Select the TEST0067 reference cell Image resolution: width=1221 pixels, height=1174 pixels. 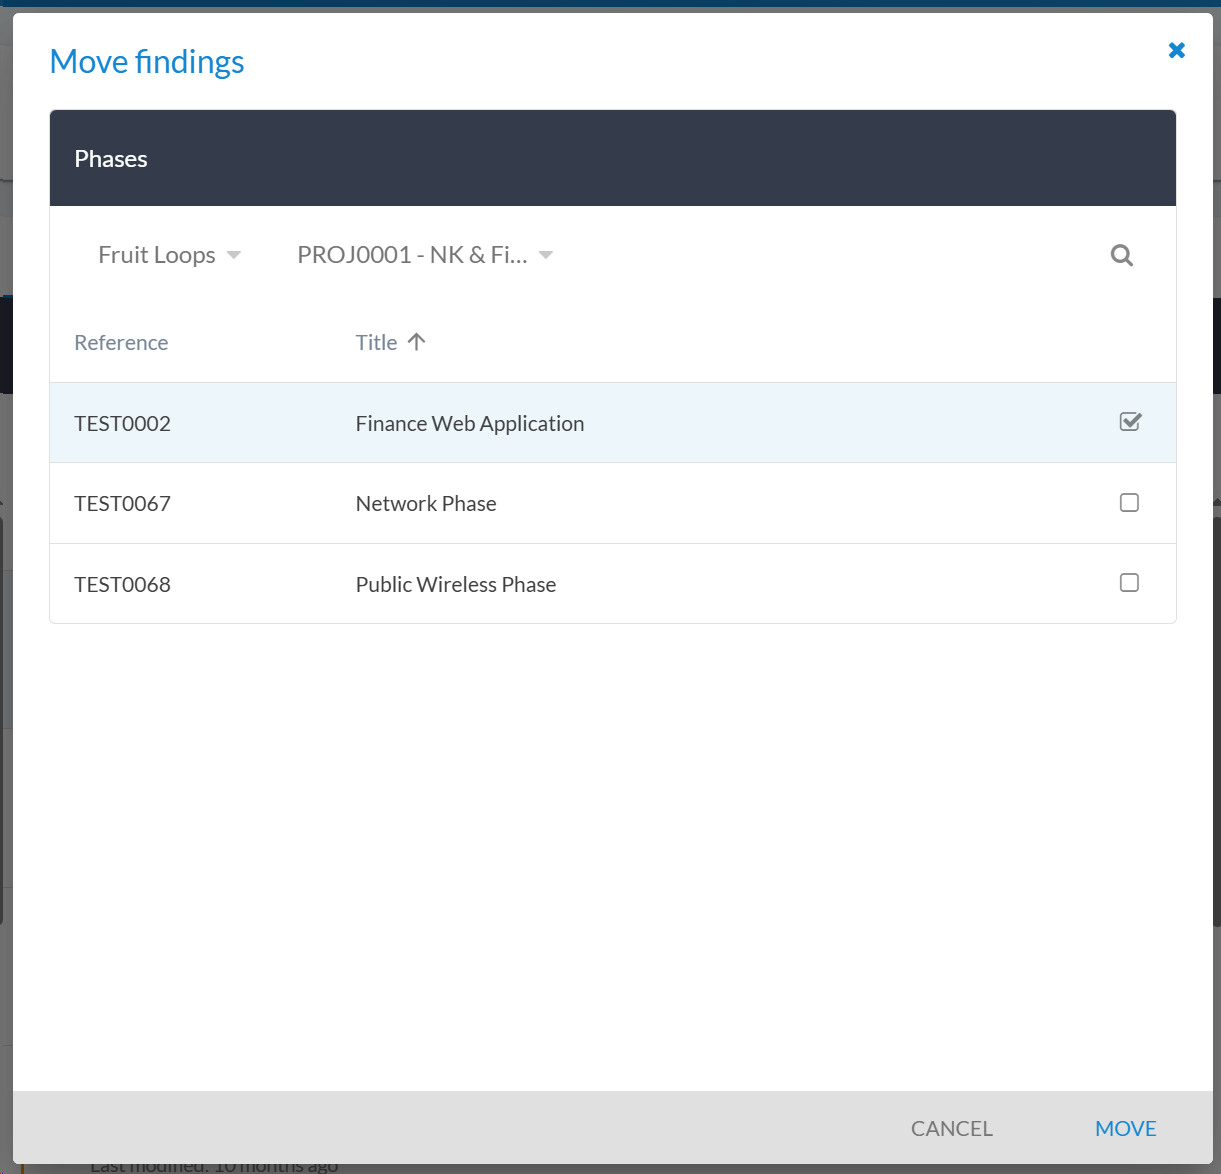(122, 504)
